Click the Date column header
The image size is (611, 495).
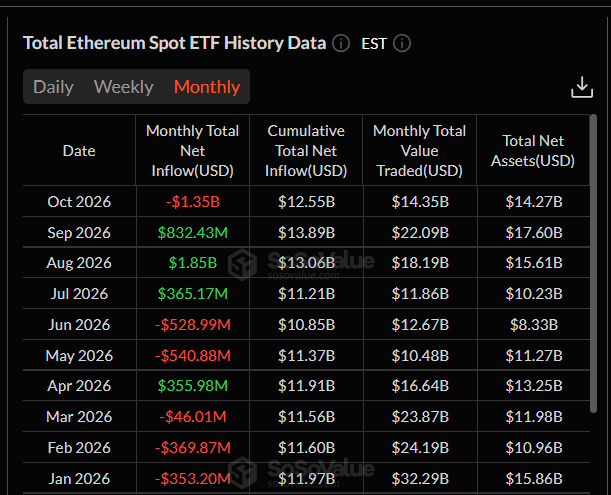point(79,150)
